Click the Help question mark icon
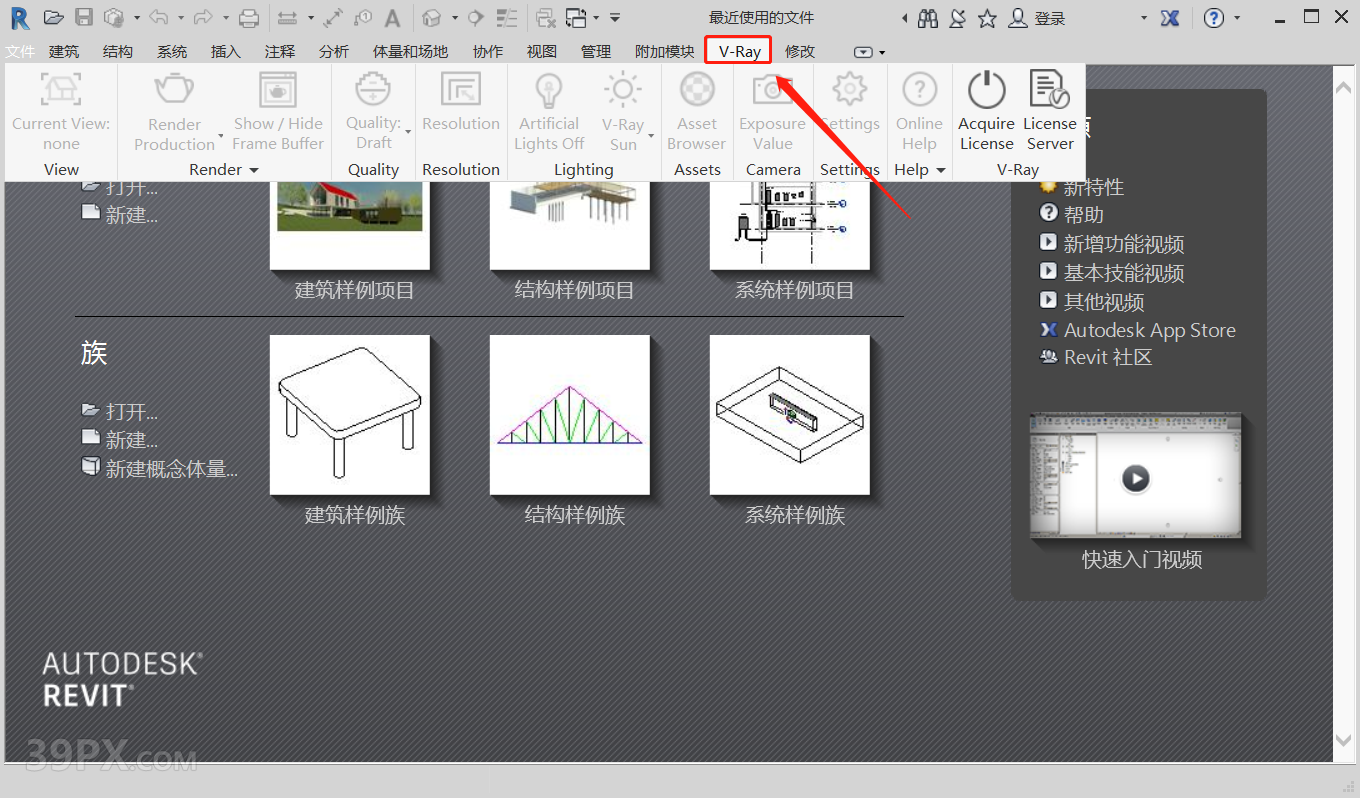Image resolution: width=1360 pixels, height=798 pixels. click(1214, 18)
